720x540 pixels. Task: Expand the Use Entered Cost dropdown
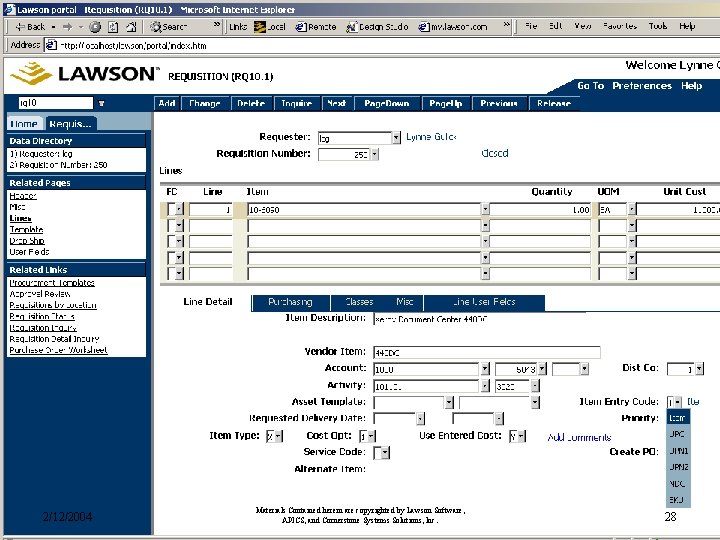pos(522,436)
